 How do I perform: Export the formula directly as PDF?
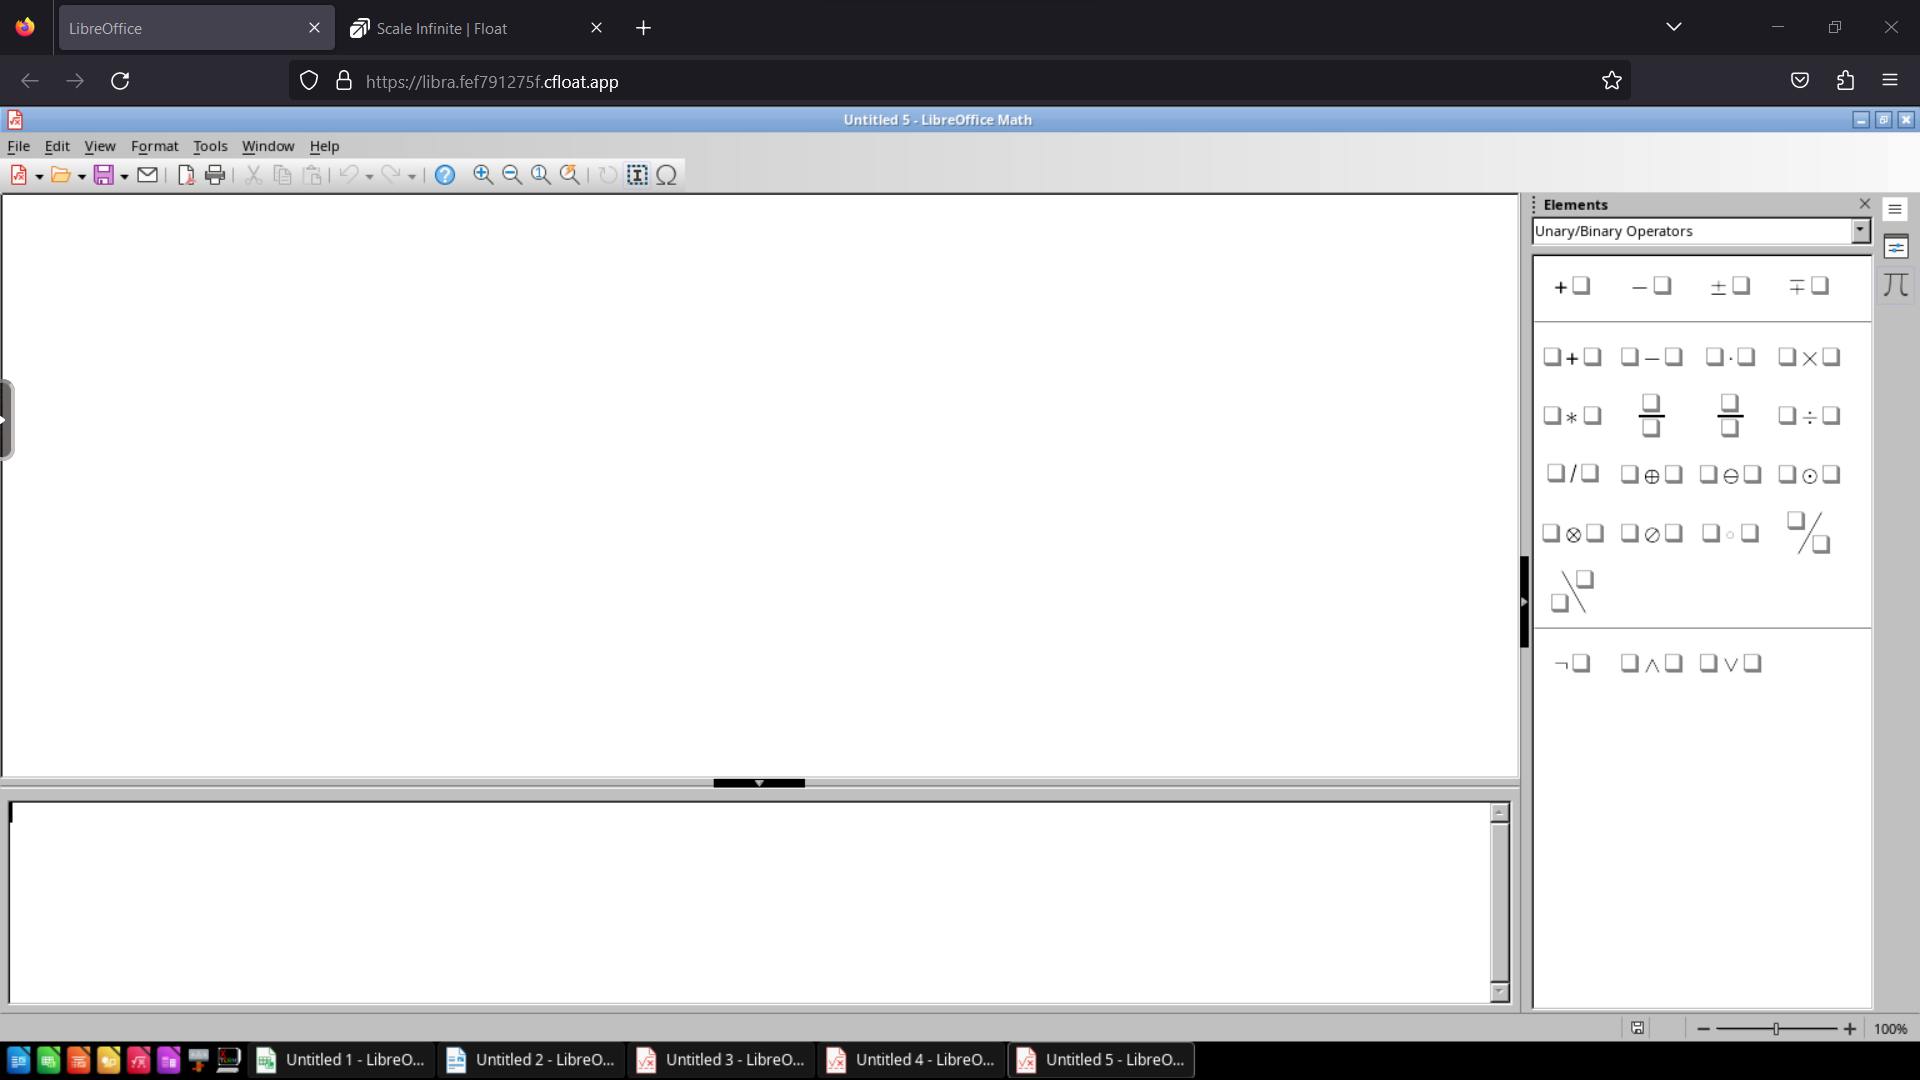186,175
